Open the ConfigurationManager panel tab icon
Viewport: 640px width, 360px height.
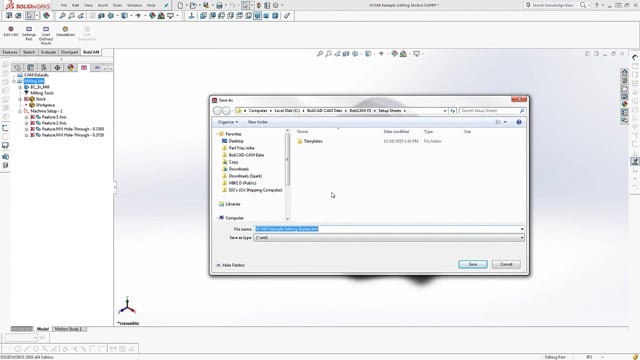coord(44,67)
